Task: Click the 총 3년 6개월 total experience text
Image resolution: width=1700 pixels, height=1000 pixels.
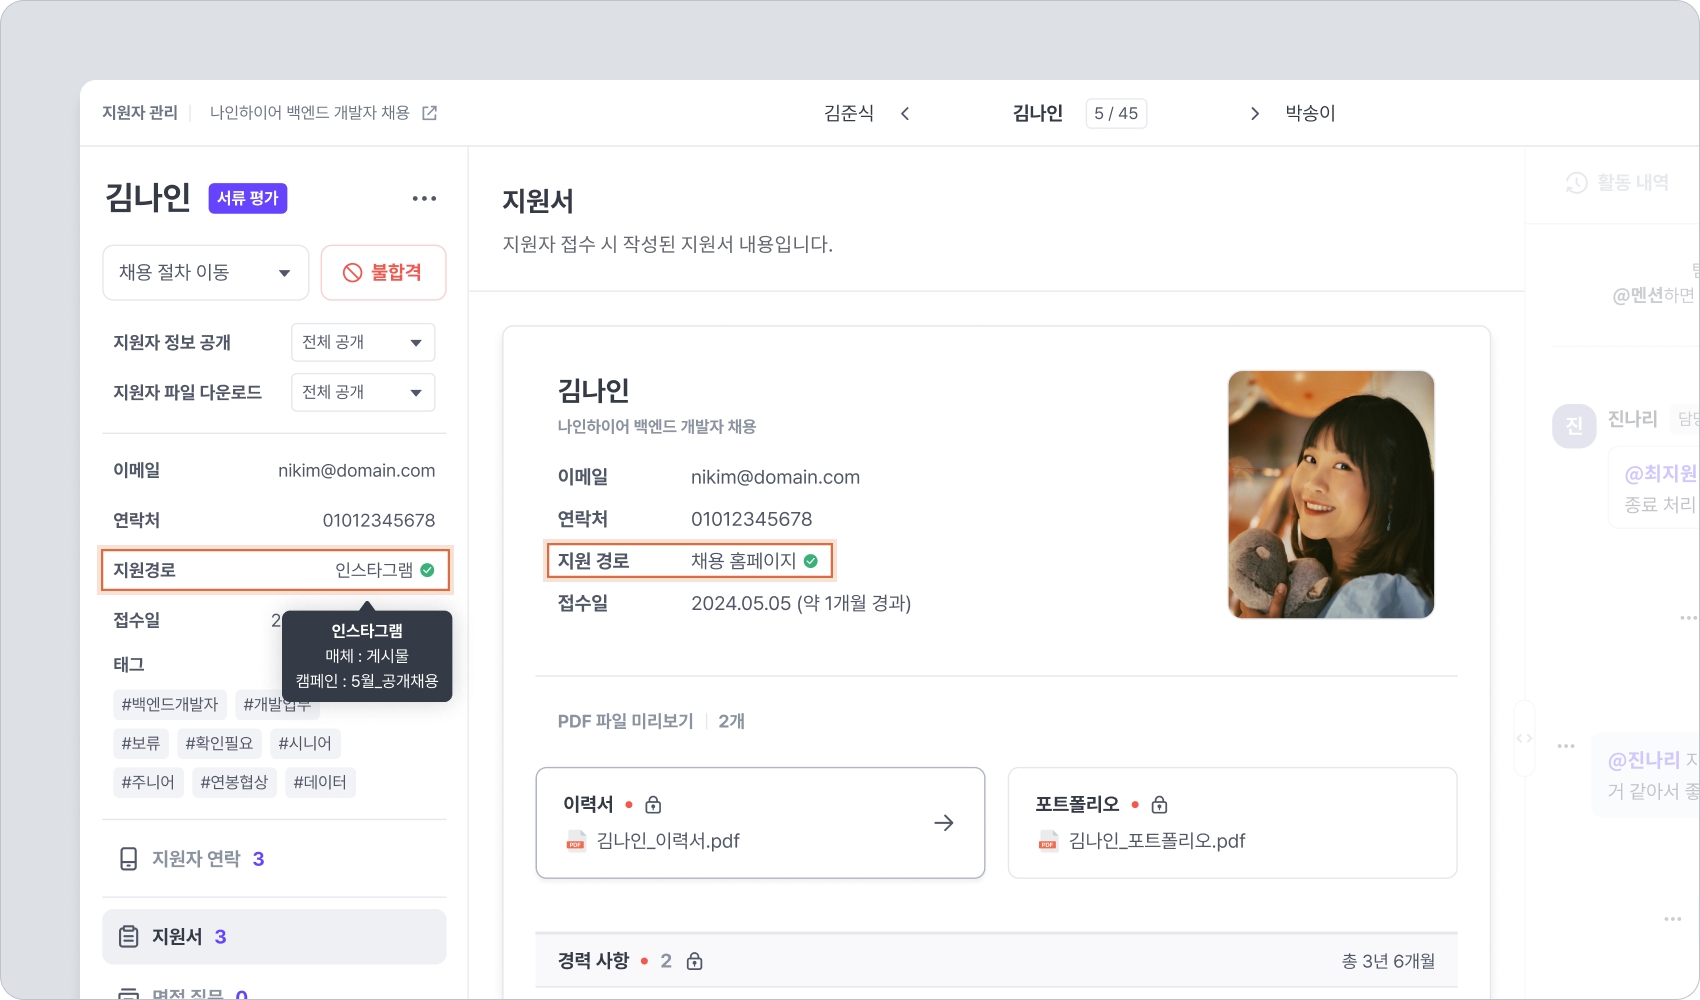Action: [1388, 961]
